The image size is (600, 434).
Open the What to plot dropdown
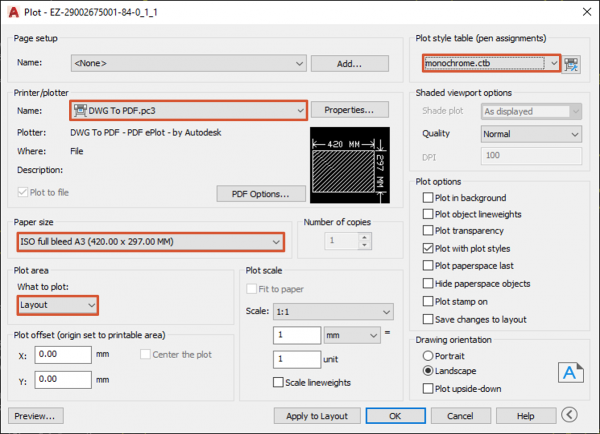point(57,305)
